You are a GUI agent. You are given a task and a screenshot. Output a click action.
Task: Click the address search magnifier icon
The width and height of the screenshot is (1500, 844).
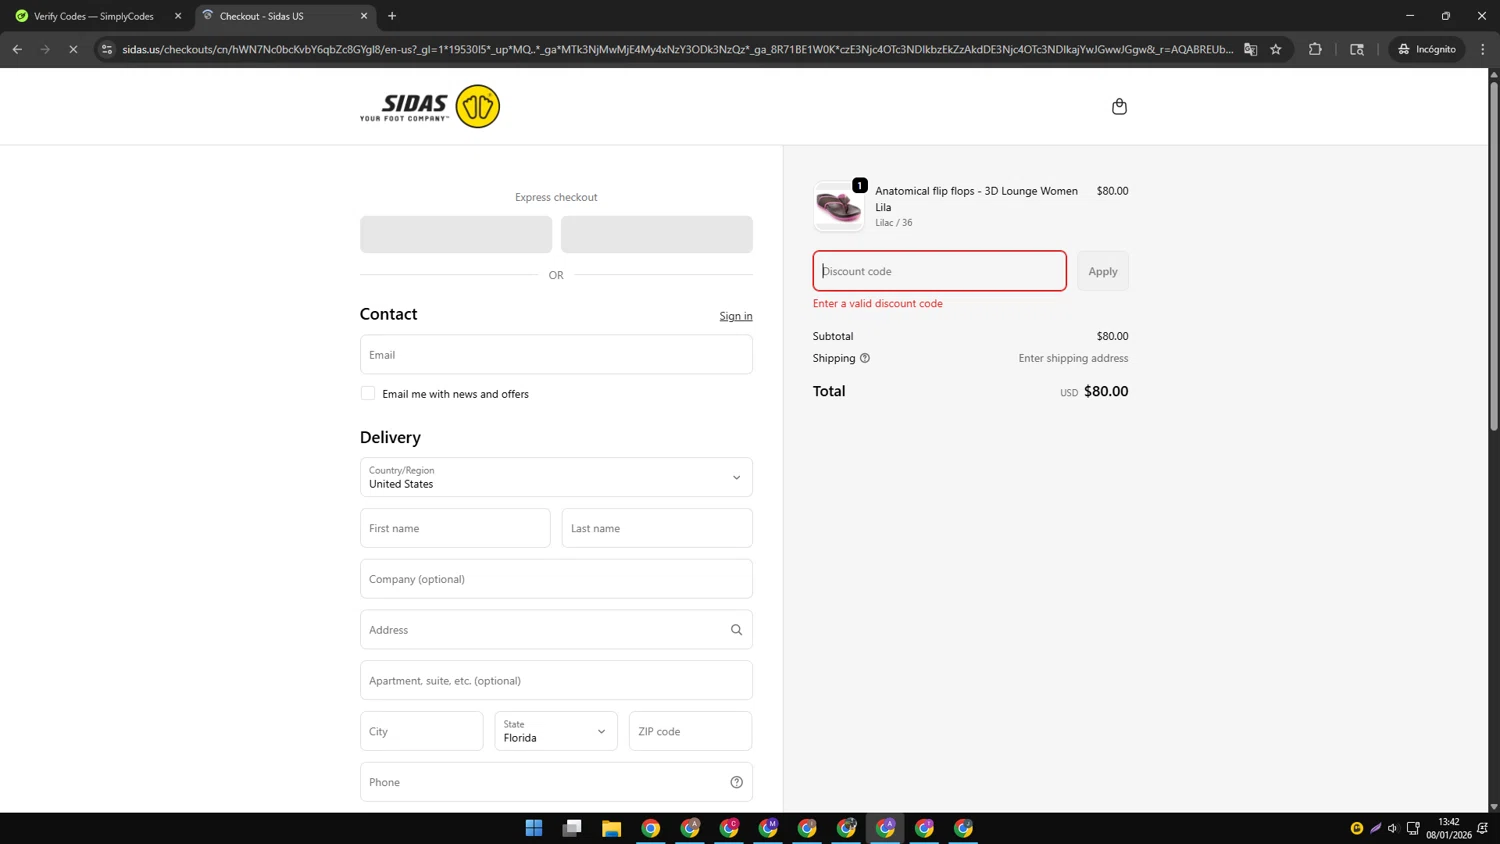[736, 630]
